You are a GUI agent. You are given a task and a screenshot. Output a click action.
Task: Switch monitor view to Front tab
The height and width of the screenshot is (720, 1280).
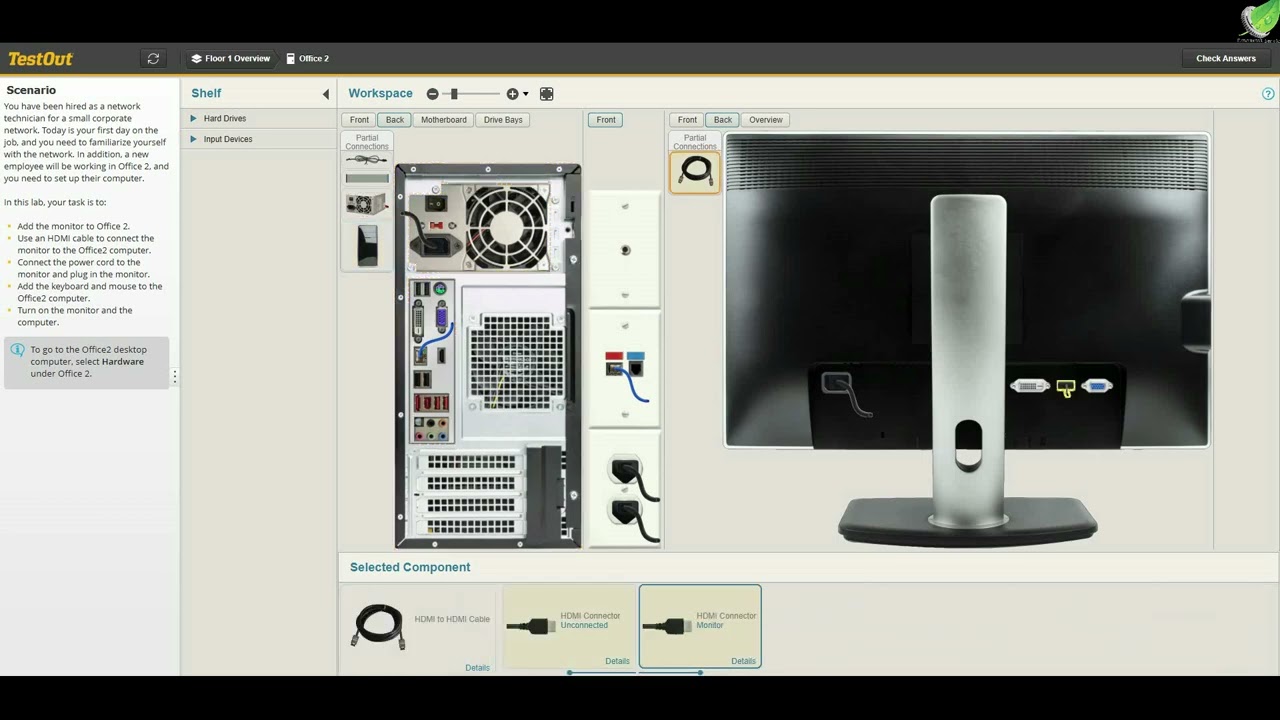687,120
